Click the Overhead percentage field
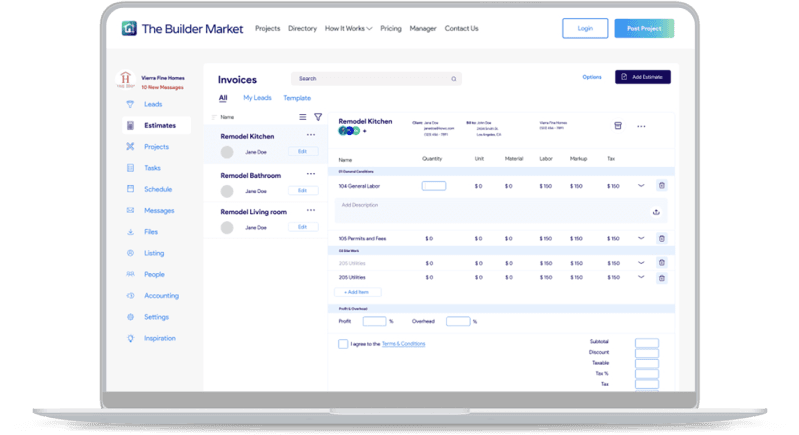Image resolution: width=799 pixels, height=435 pixels. coord(458,321)
